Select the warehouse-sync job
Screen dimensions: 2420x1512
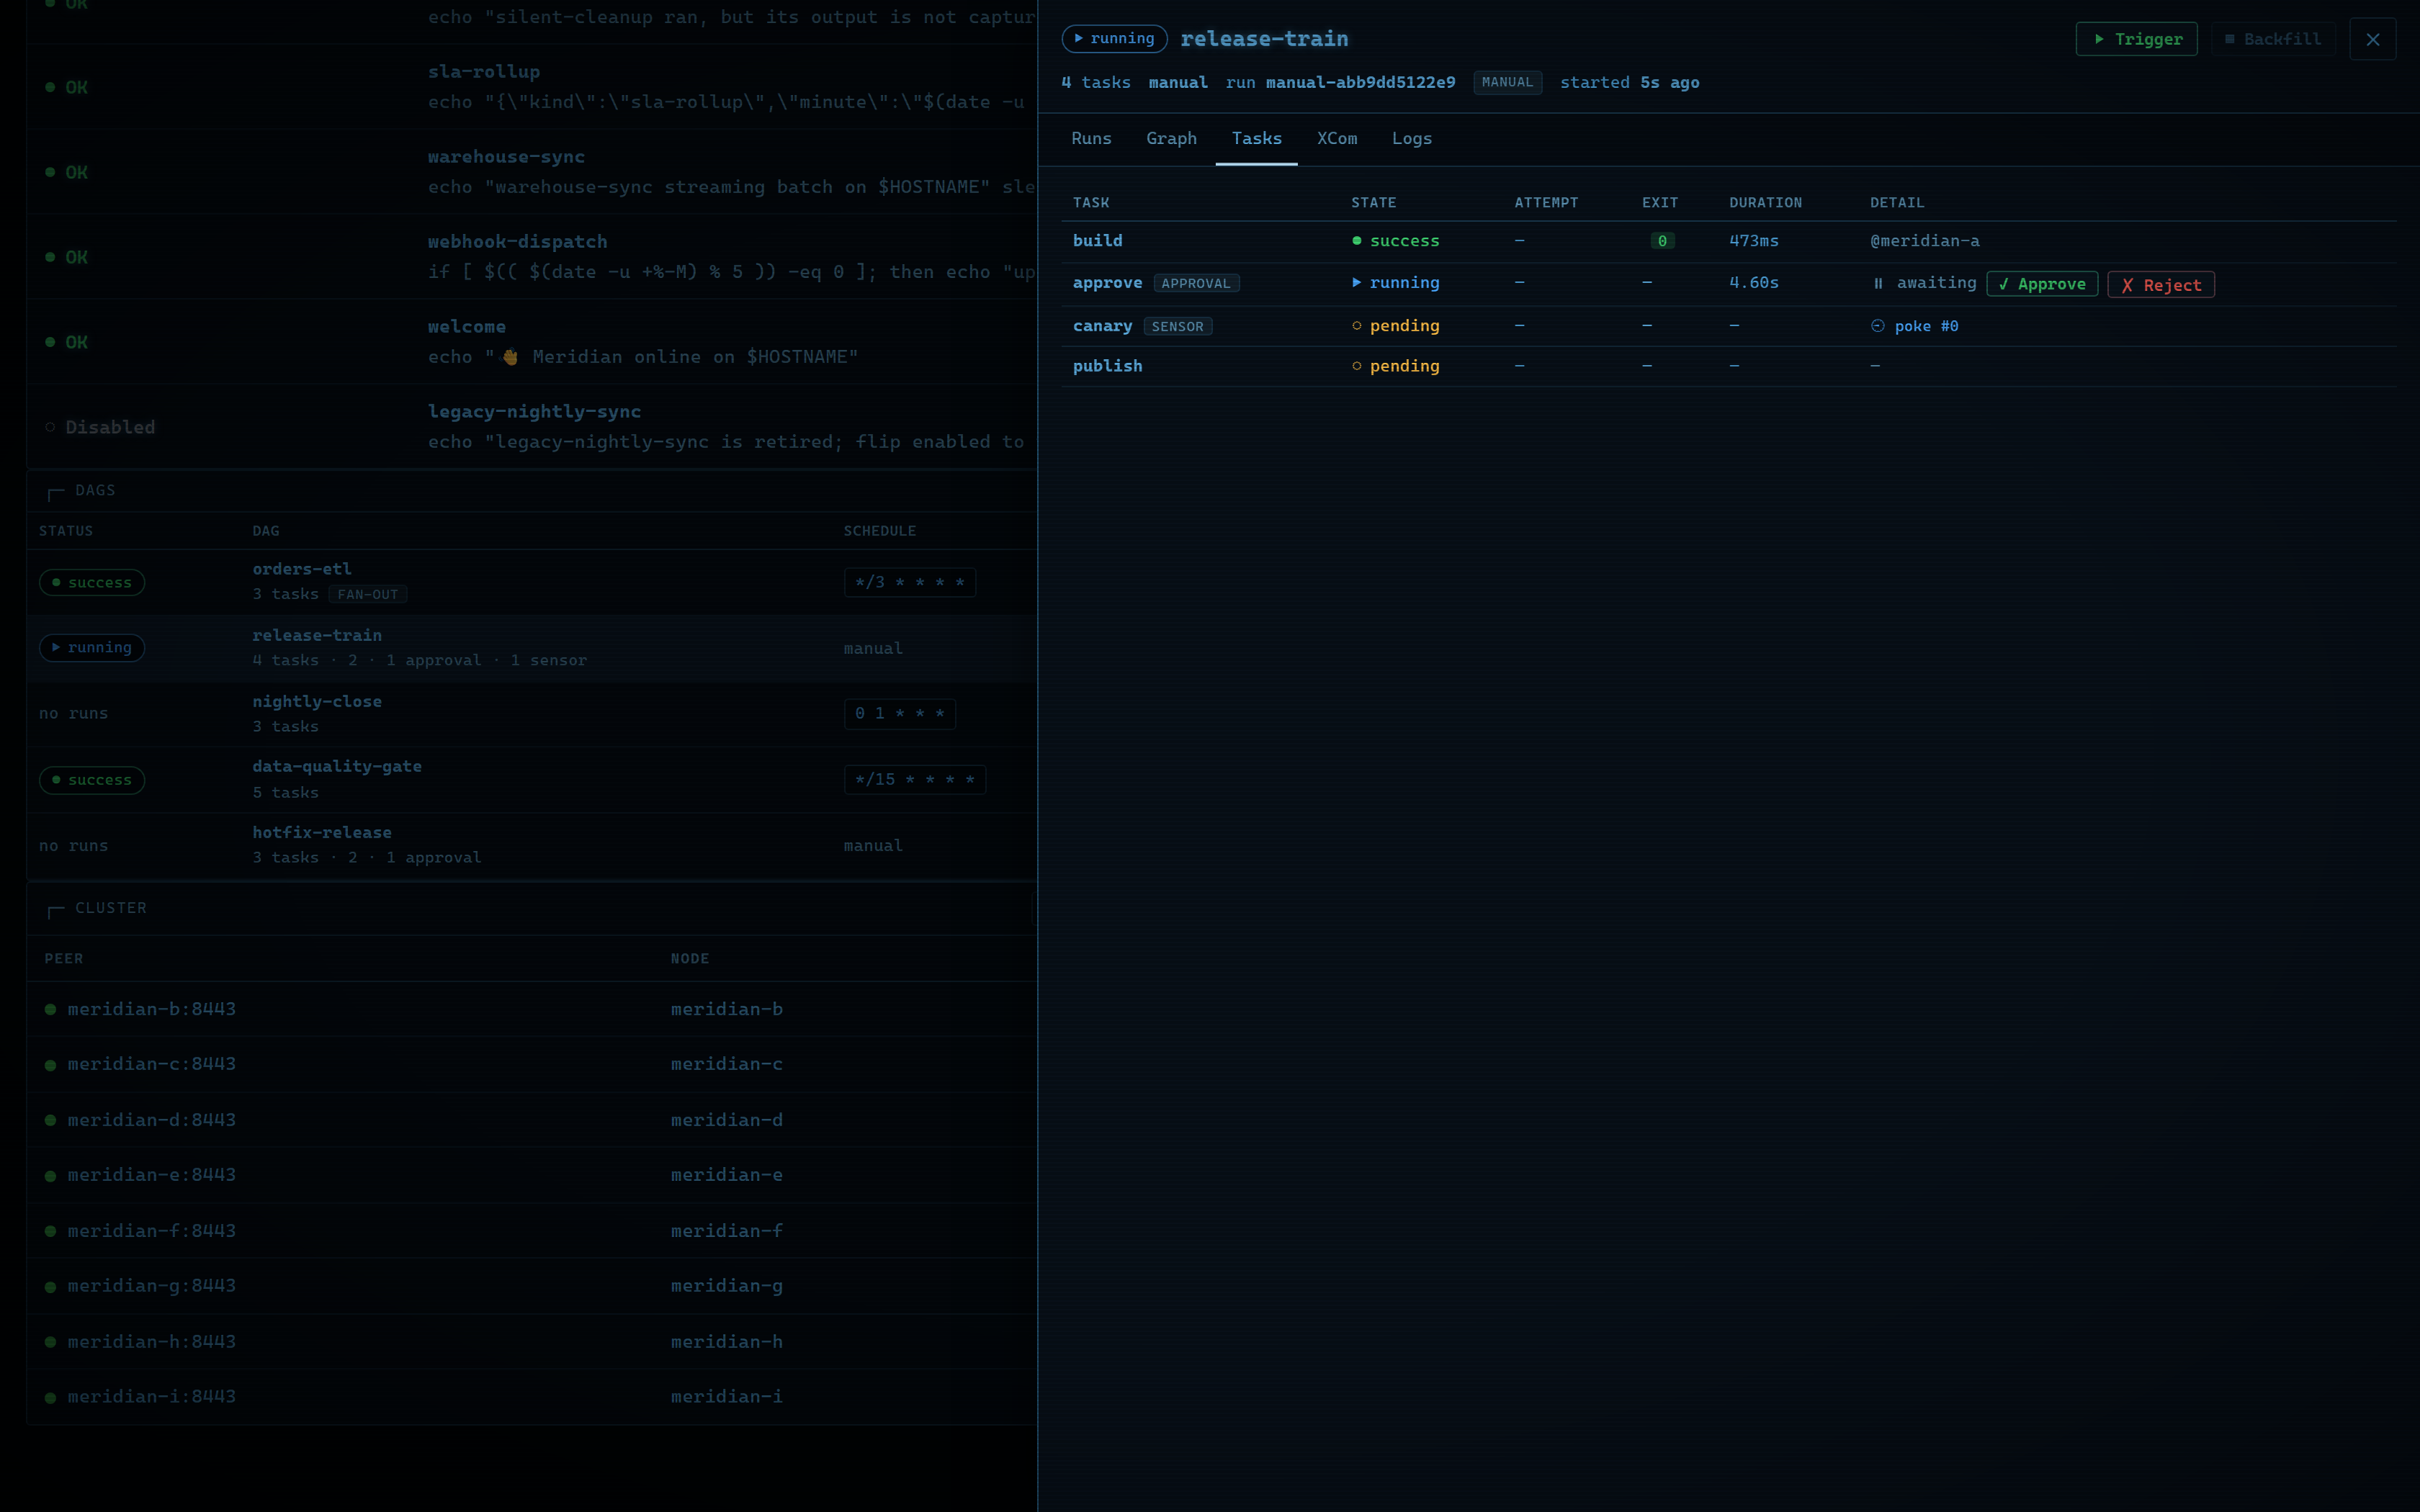(506, 157)
